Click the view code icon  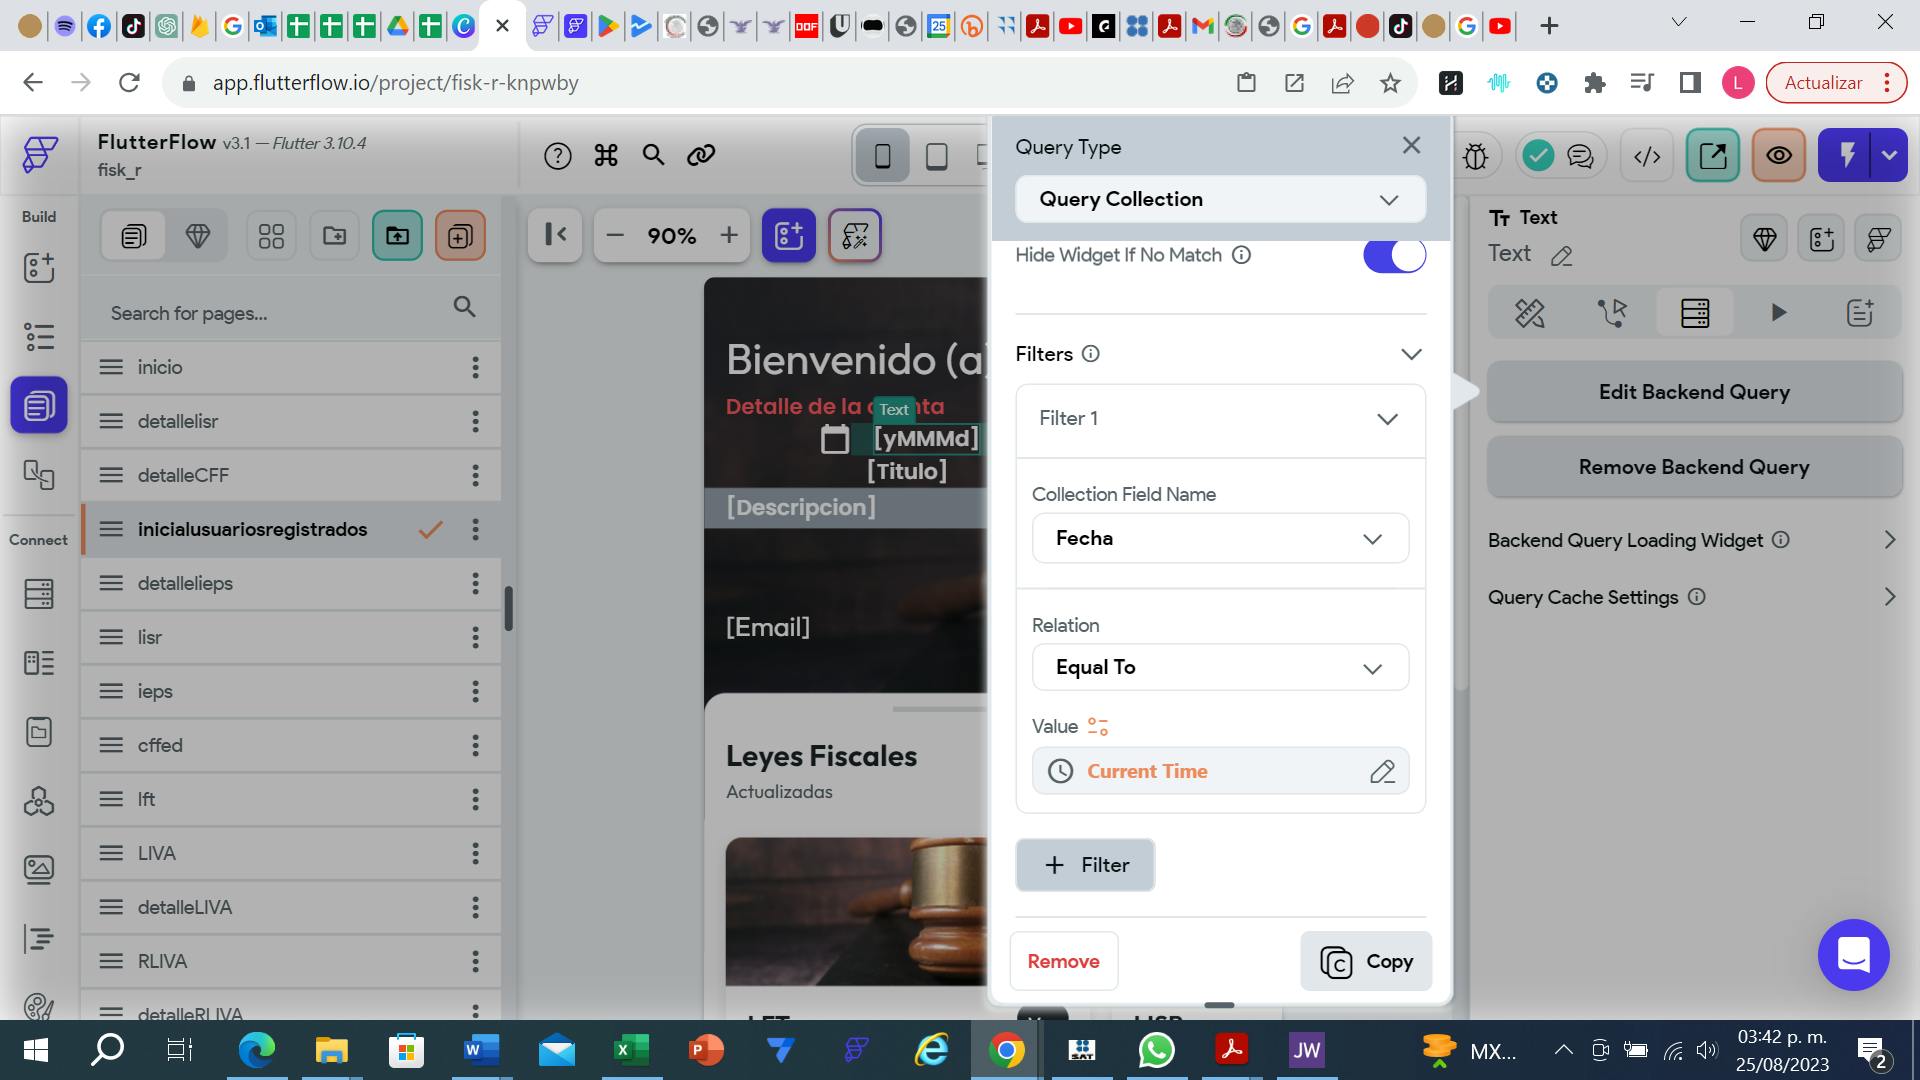pos(1646,156)
